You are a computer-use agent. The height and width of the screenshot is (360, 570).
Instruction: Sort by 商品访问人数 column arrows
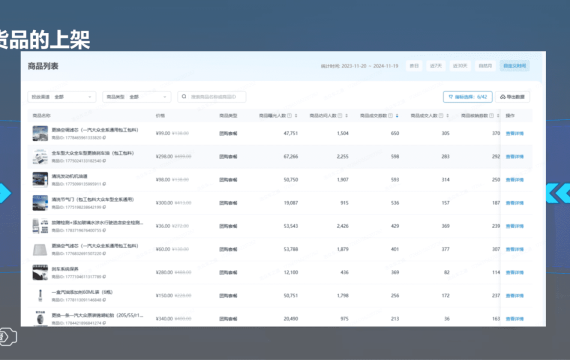pyautogui.click(x=346, y=116)
